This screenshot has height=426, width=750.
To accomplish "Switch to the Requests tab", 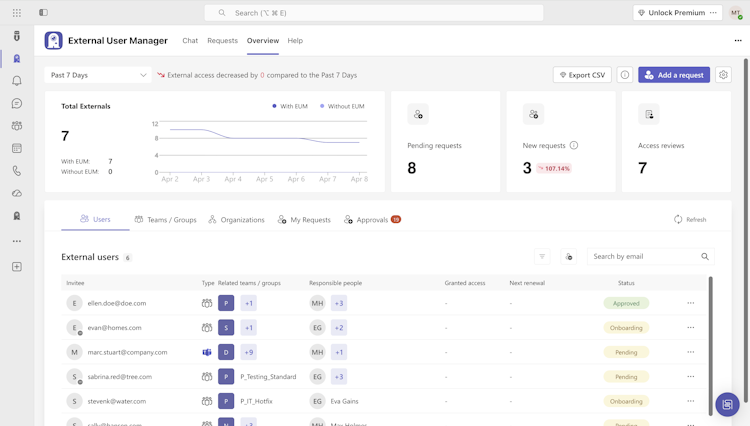I will pyautogui.click(x=222, y=41).
